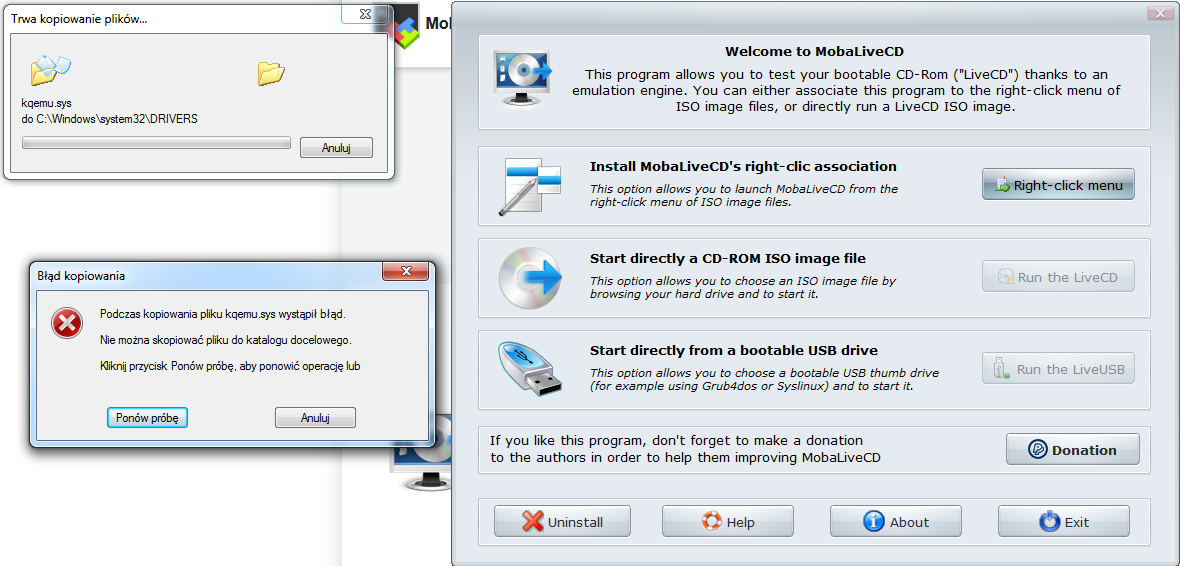Click Ponów próbę to retry copying
The width and height of the screenshot is (1180, 566).
coord(147,417)
